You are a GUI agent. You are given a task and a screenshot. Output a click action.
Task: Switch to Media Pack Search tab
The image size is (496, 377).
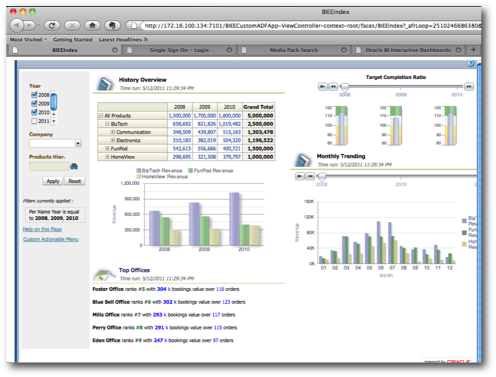coord(294,50)
